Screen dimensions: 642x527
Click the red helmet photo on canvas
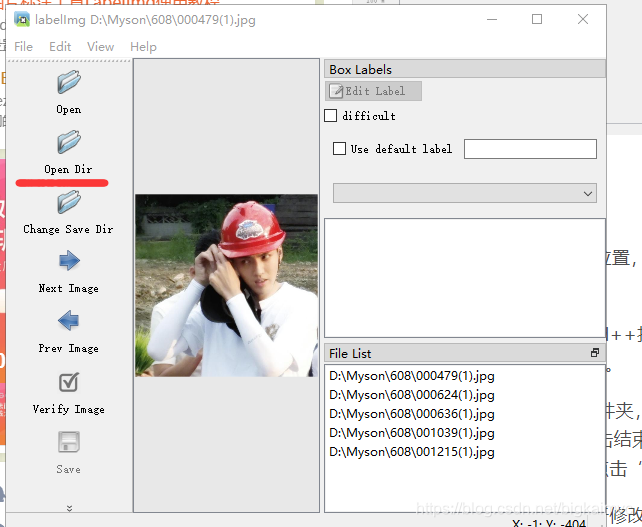pyautogui.click(x=226, y=285)
